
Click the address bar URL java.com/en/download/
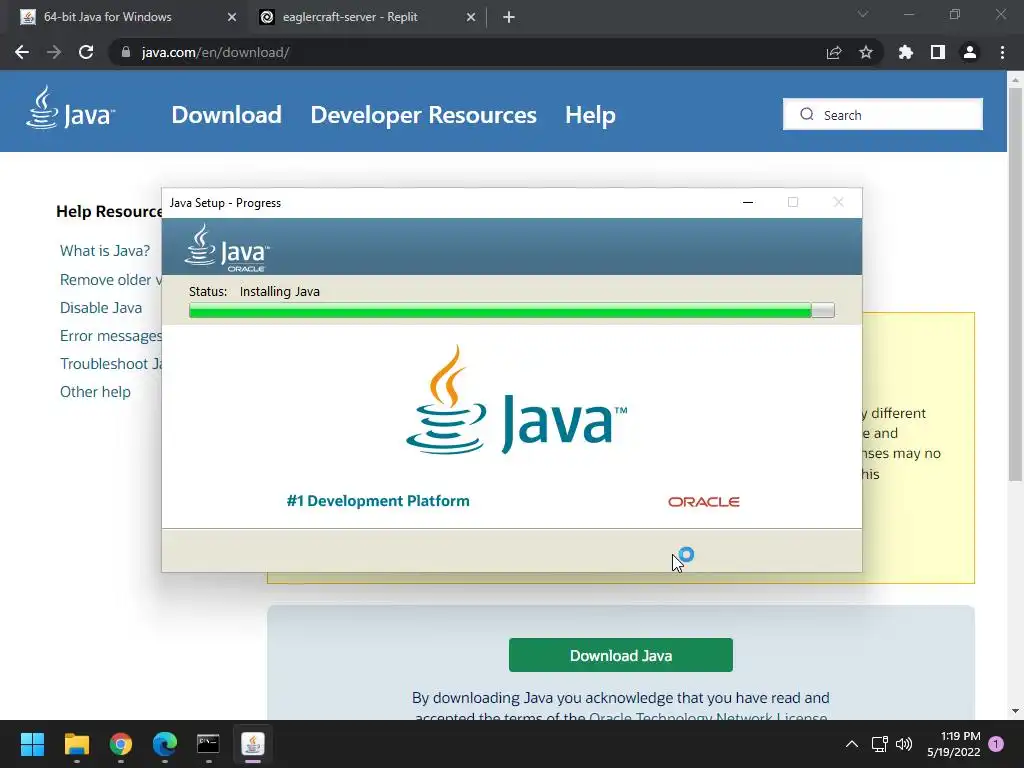[216, 52]
